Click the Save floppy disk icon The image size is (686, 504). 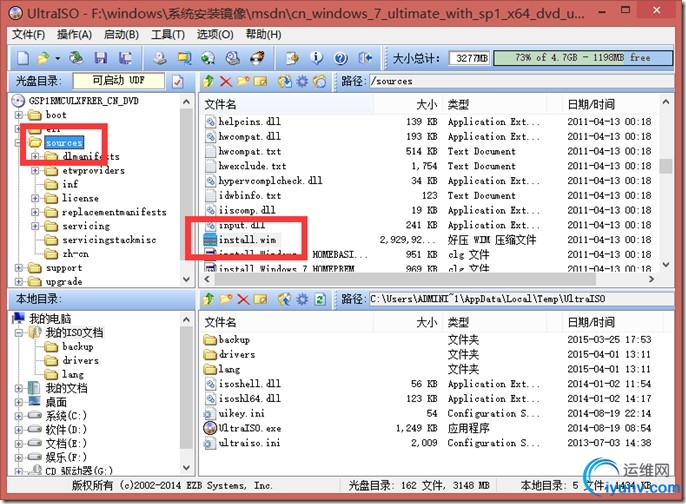tap(101, 58)
